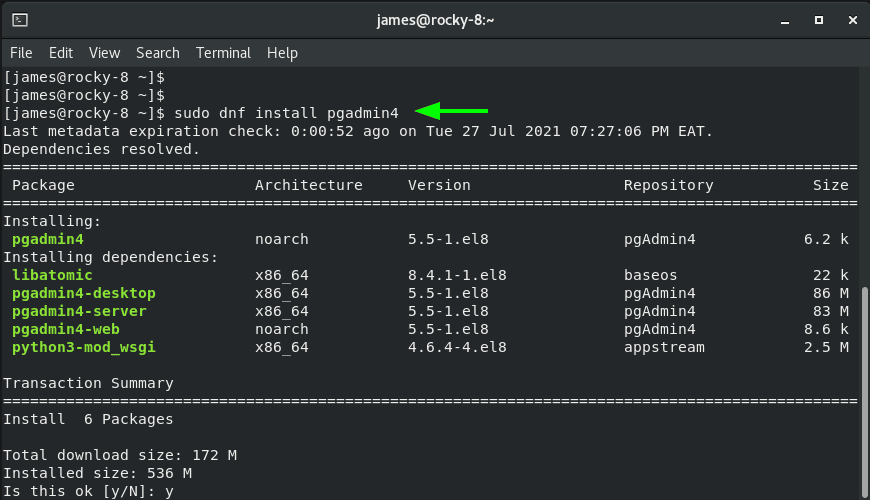Viewport: 870px width, 500px height.
Task: Close the terminal window
Action: [853, 20]
